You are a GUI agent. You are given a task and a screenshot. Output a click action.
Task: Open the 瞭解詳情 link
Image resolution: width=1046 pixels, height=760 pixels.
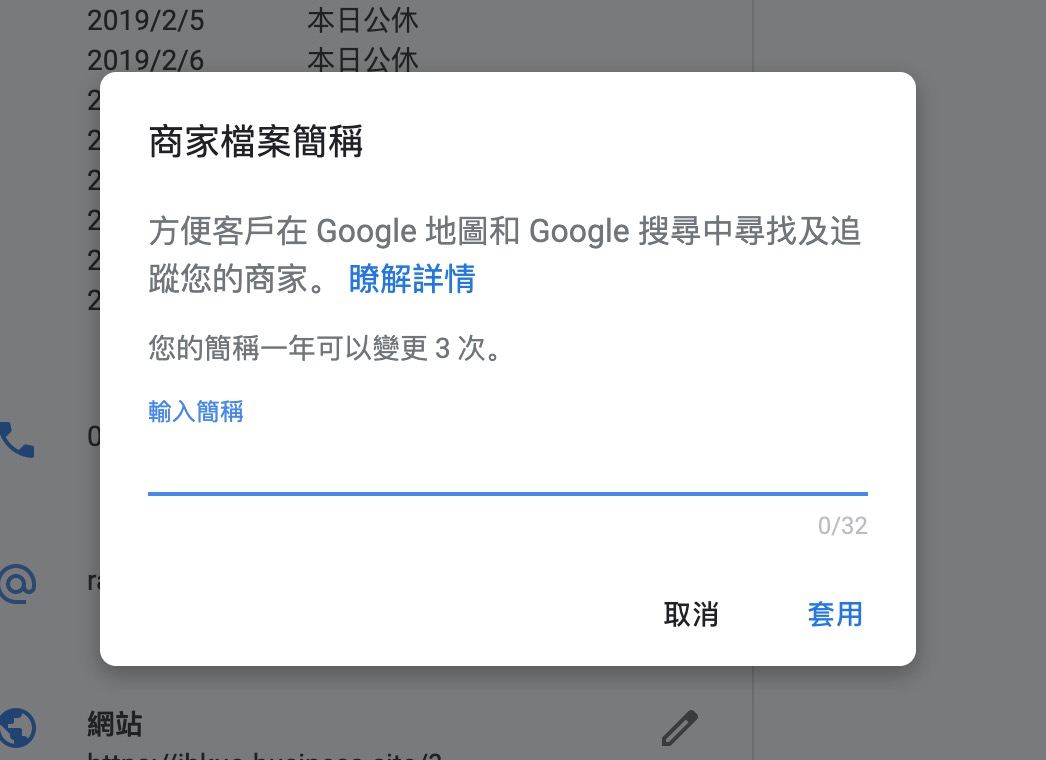tap(412, 279)
